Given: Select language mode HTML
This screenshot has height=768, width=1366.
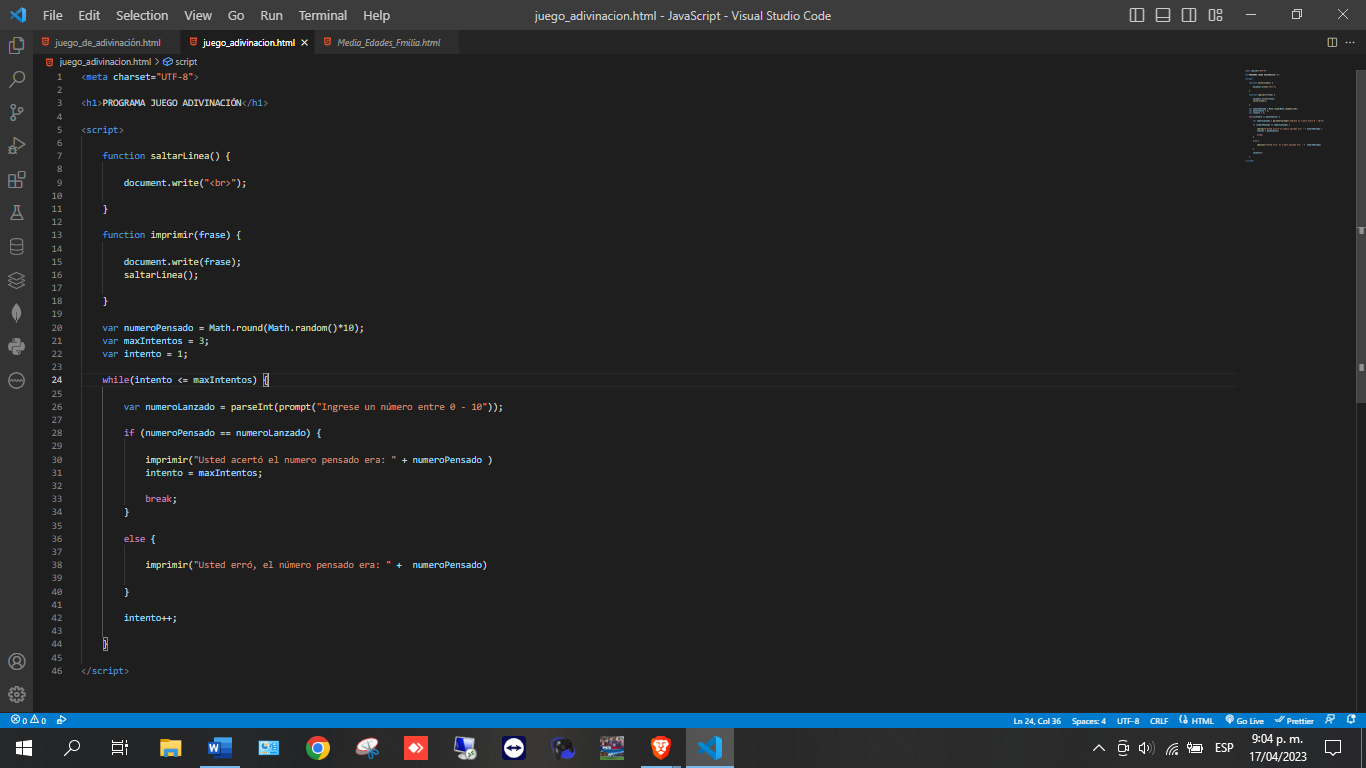Looking at the screenshot, I should [1197, 720].
